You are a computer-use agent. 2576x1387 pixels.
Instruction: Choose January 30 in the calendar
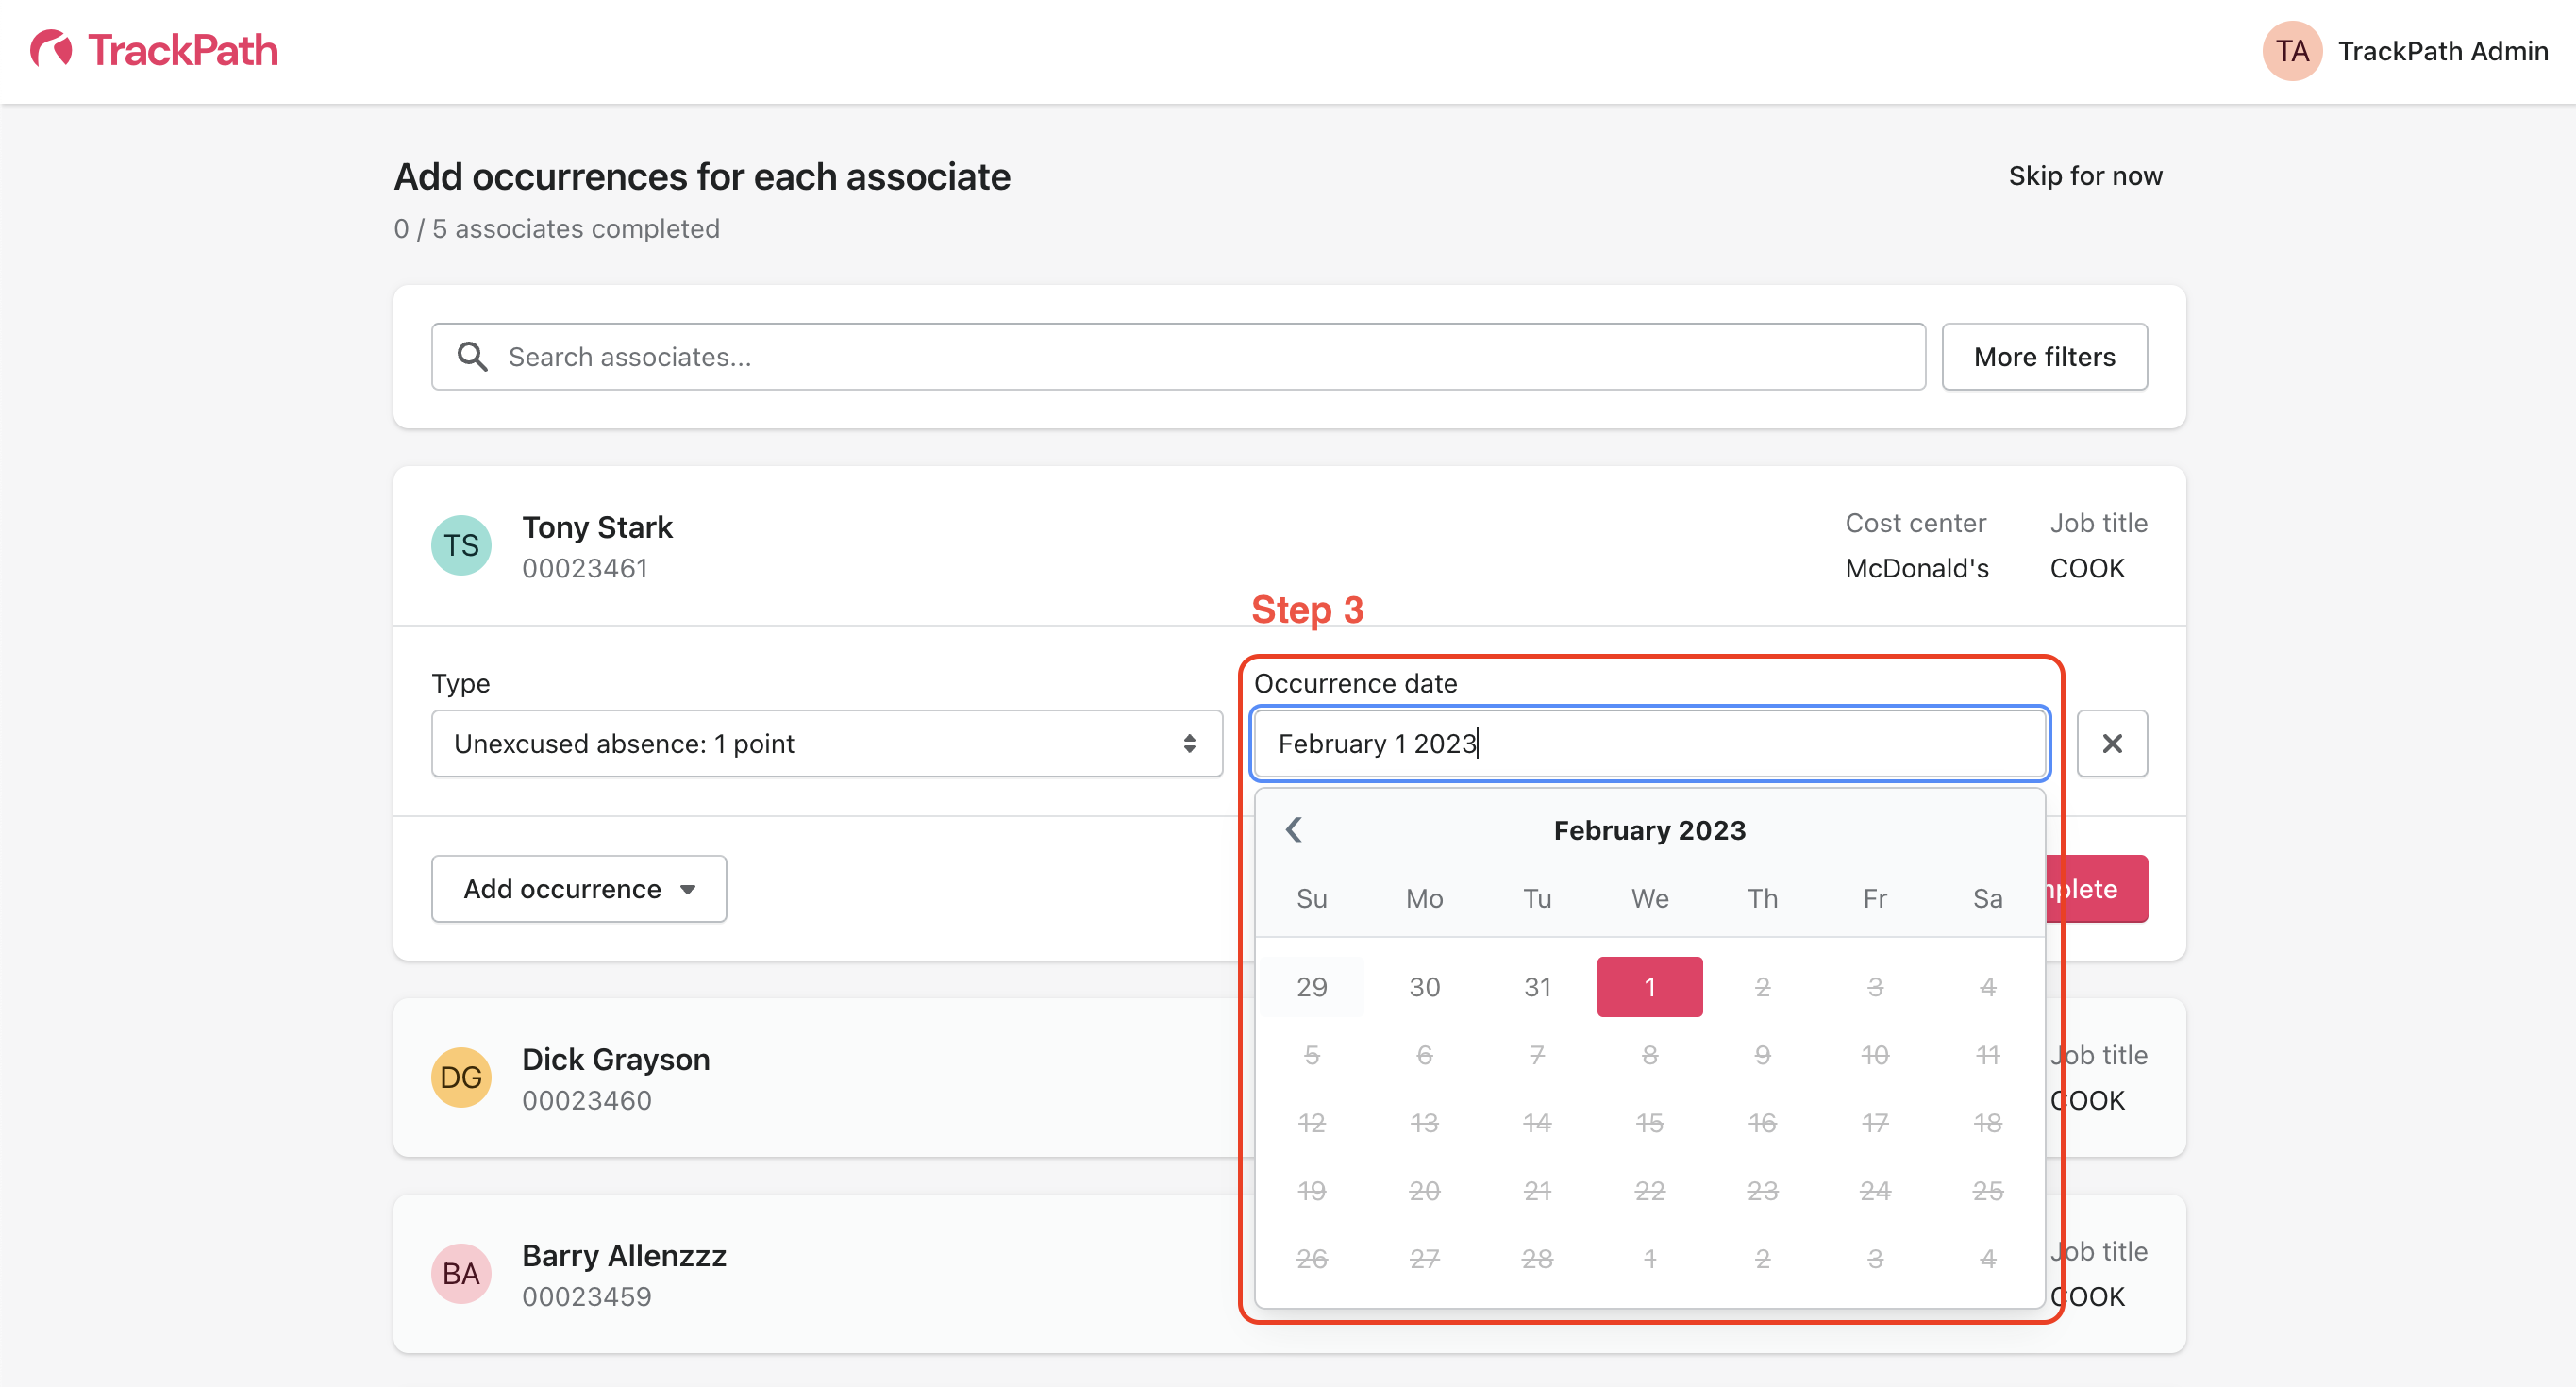1424,988
